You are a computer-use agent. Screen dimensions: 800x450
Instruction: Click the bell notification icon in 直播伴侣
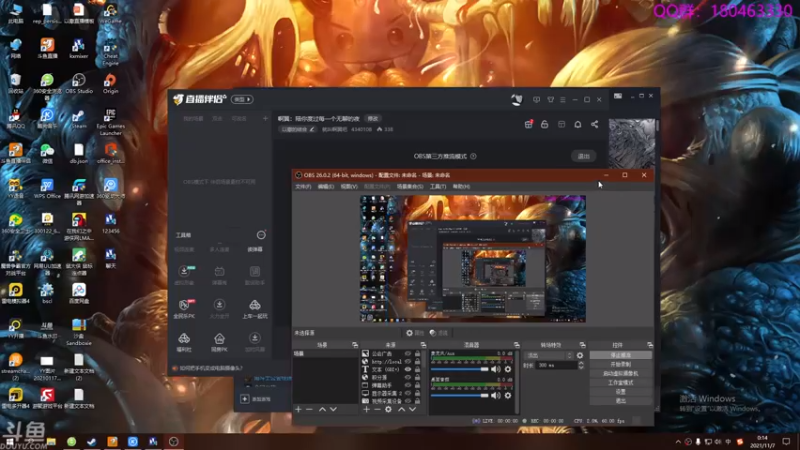pyautogui.click(x=578, y=124)
